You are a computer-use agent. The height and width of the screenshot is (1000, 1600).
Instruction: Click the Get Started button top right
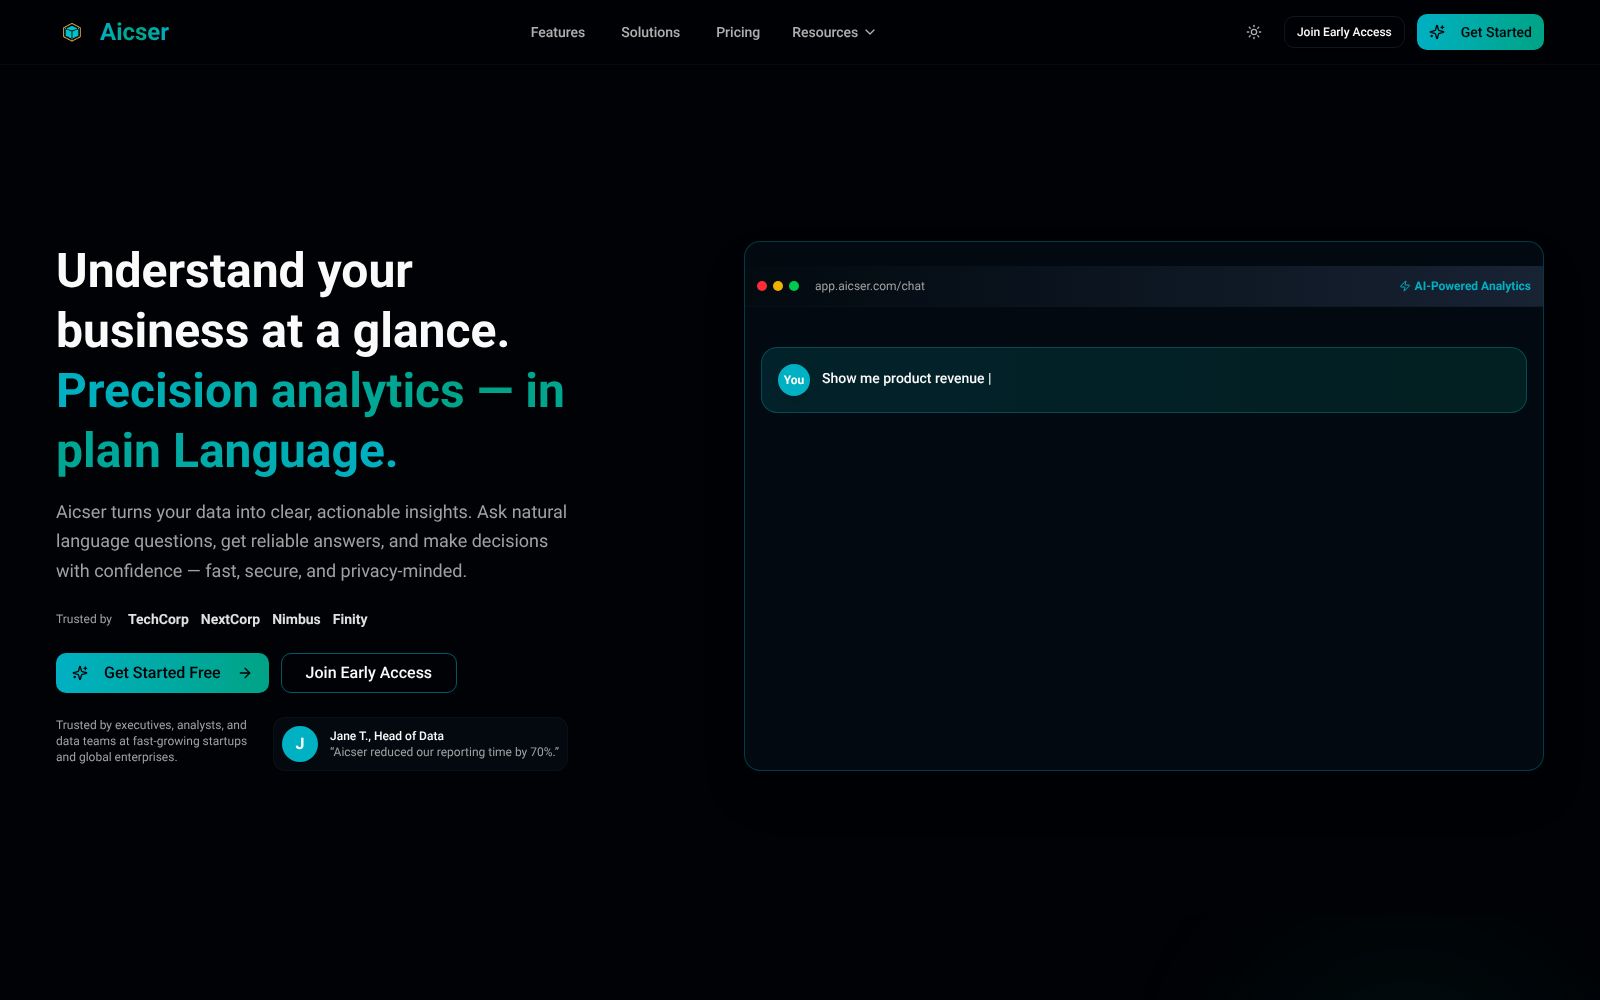(x=1480, y=31)
